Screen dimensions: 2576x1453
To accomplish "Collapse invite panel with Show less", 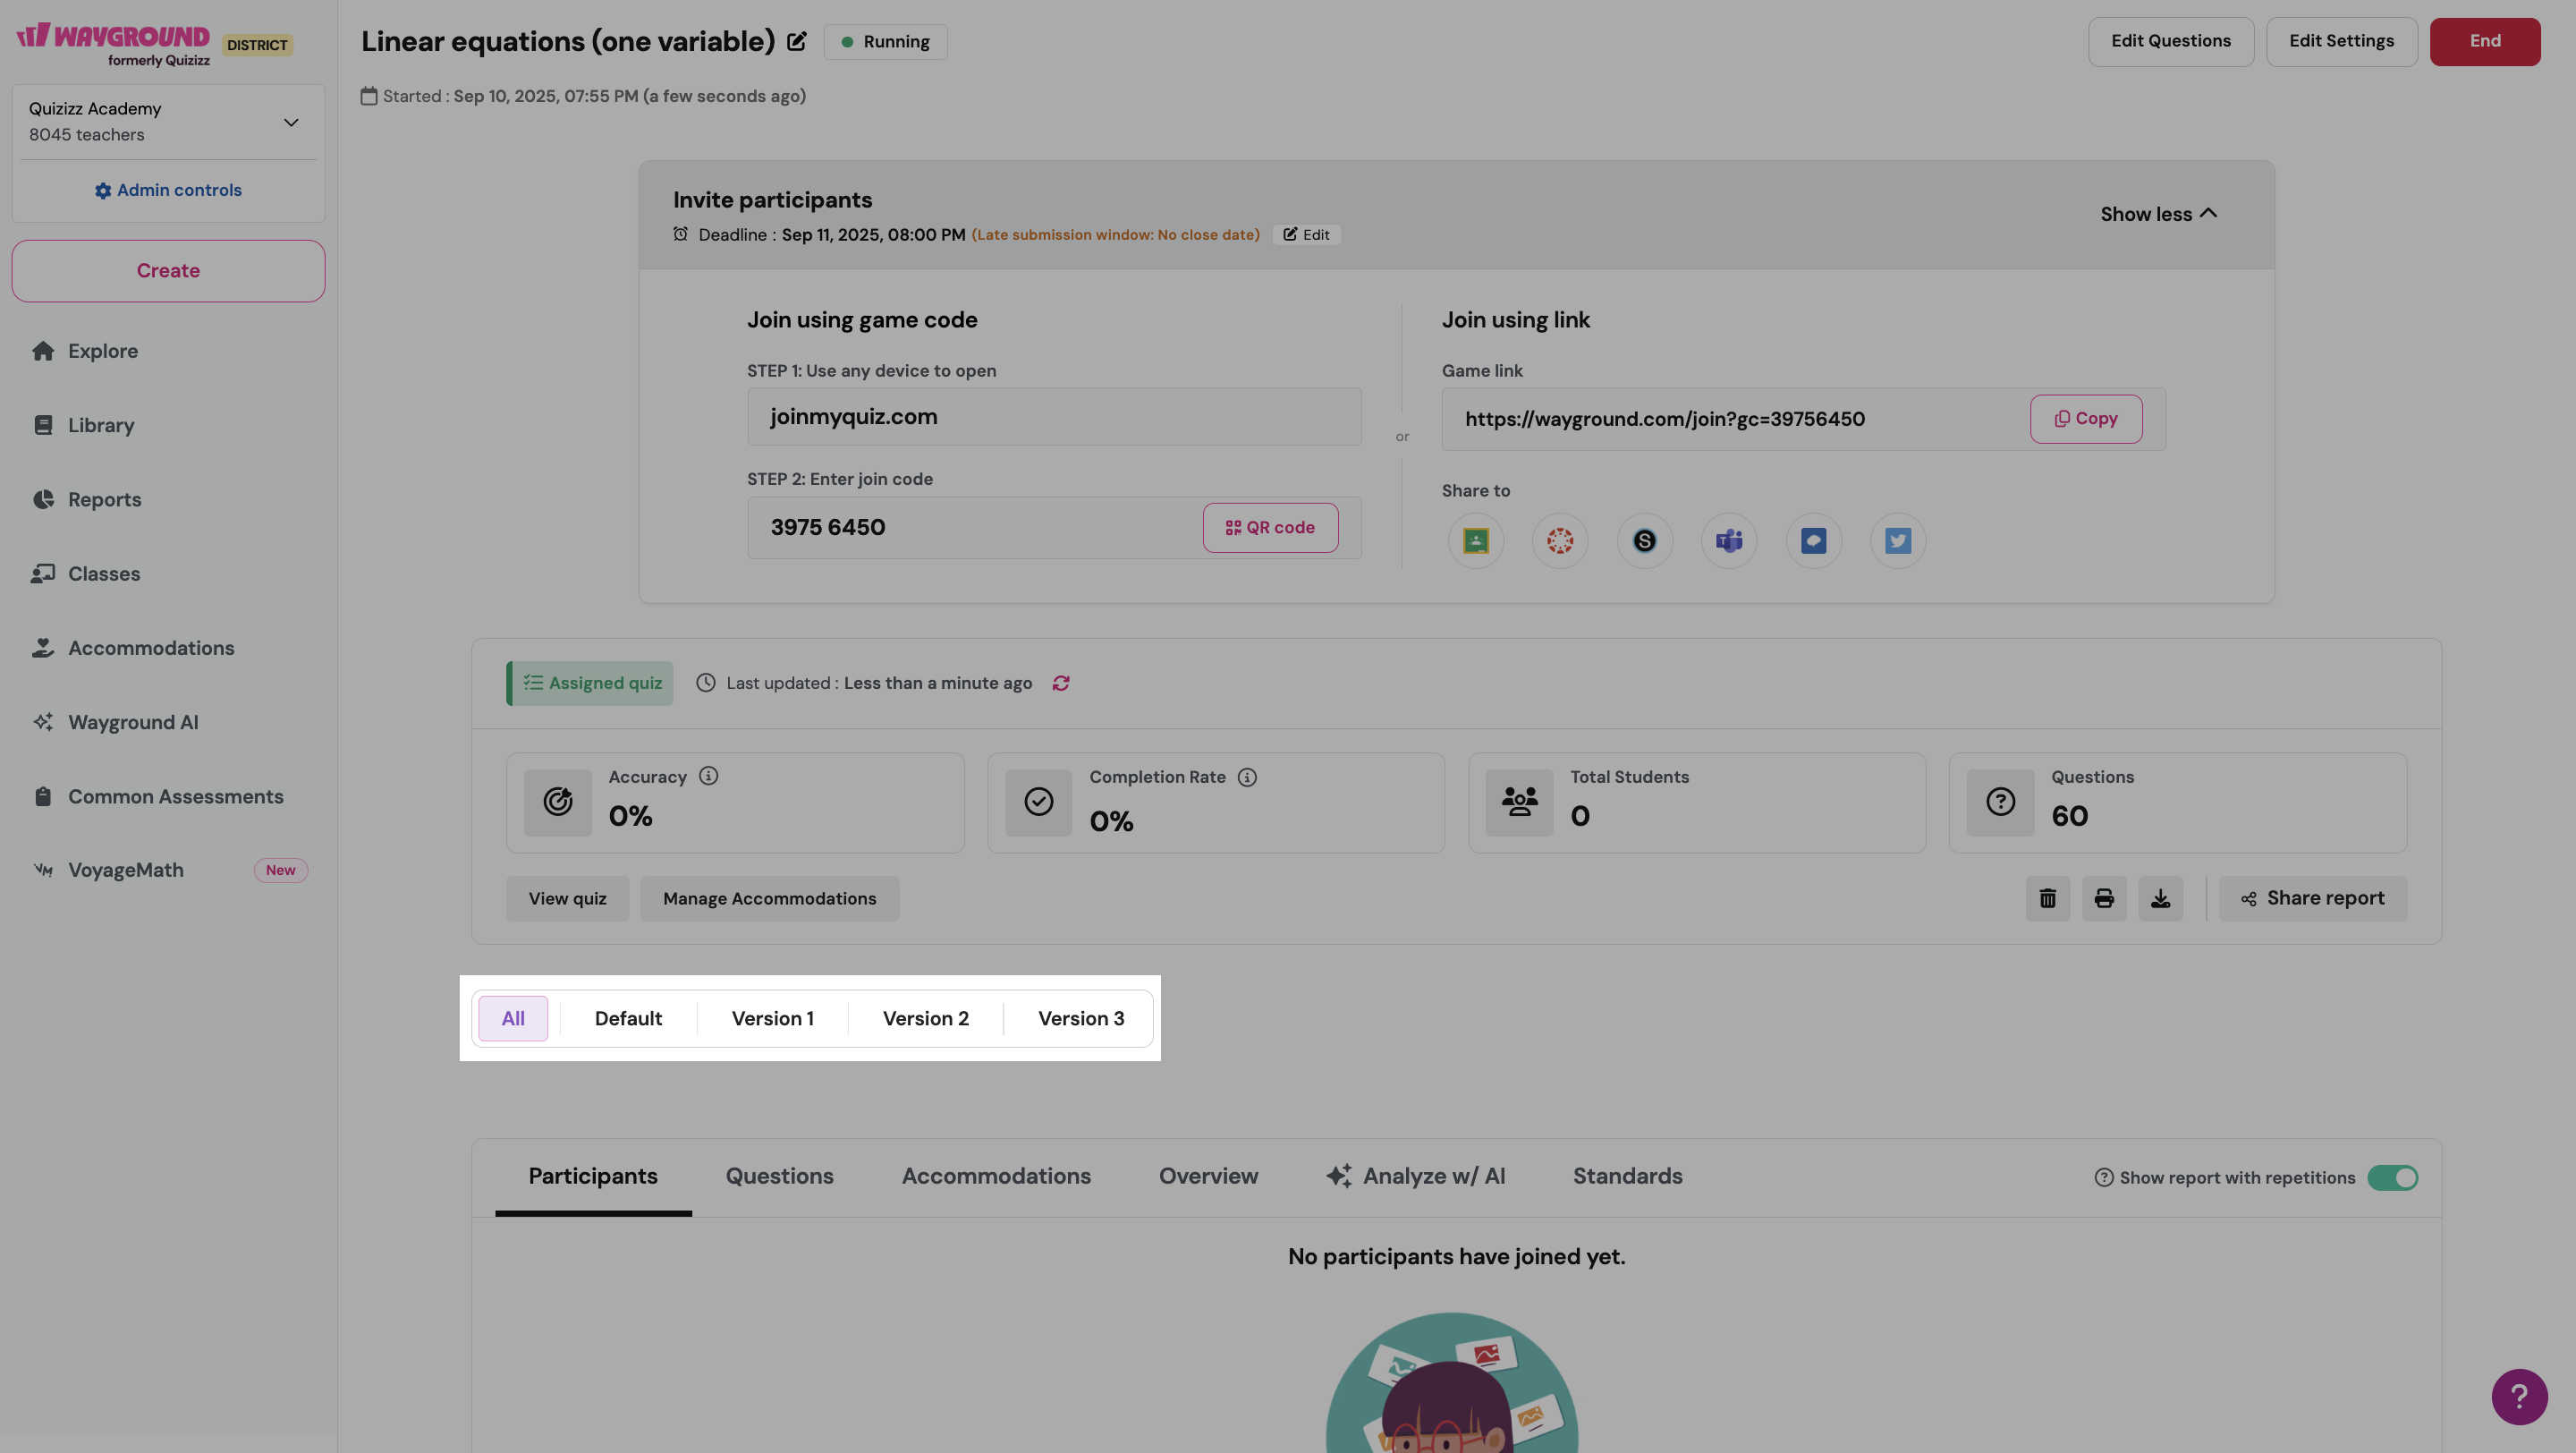I will [2158, 214].
